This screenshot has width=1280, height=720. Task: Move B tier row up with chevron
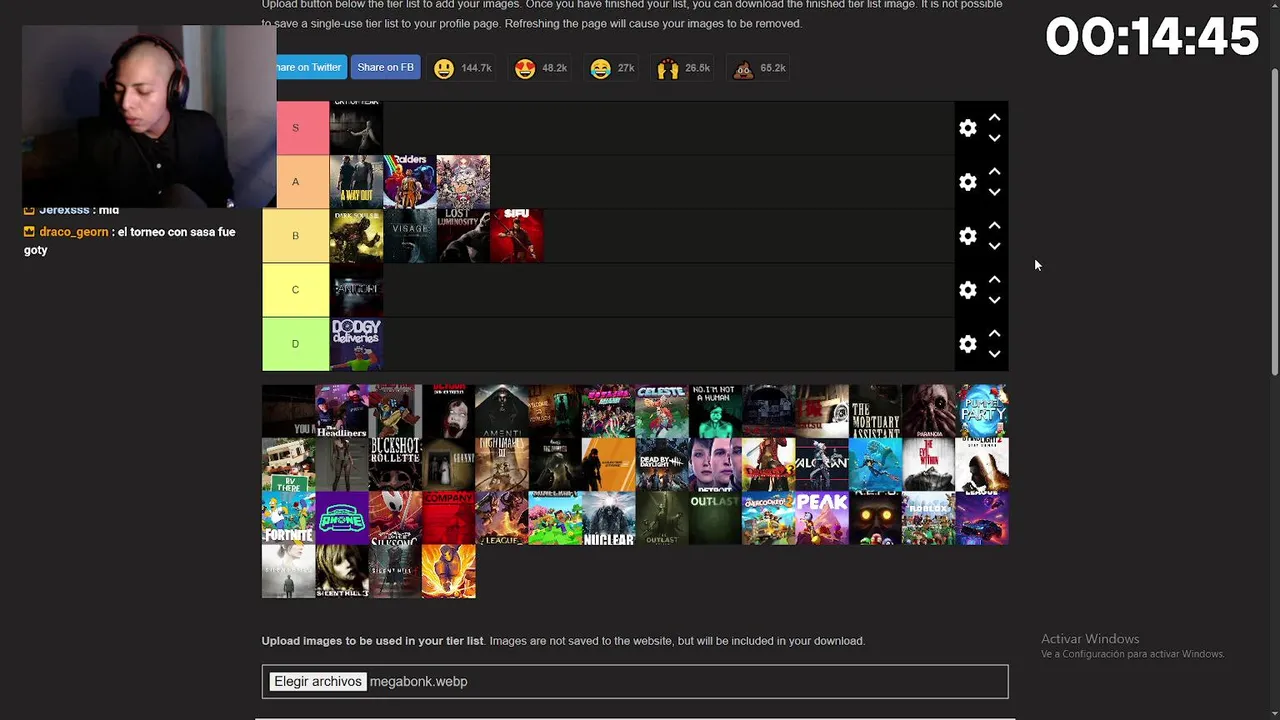click(x=994, y=225)
